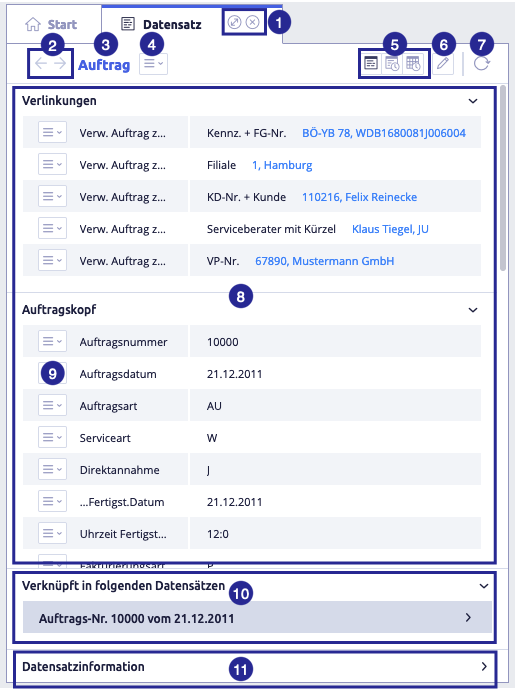Refresh the record with the reload icon
The height and width of the screenshot is (689, 516).
coord(482,64)
